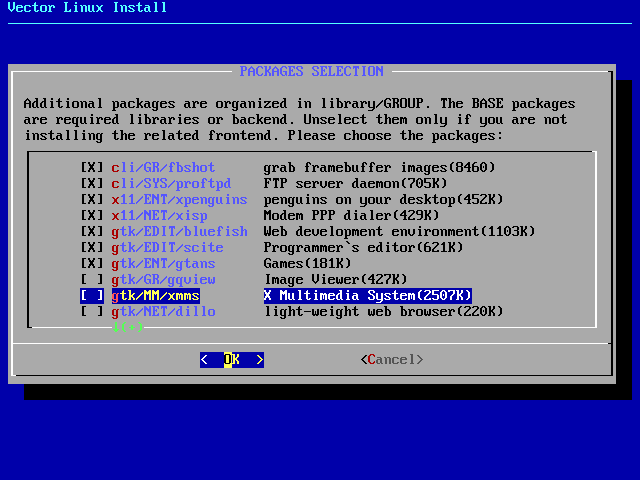Select 'penguins on your desktop(452K)' row text
Screen dimensions: 640x480
click(x=375, y=199)
